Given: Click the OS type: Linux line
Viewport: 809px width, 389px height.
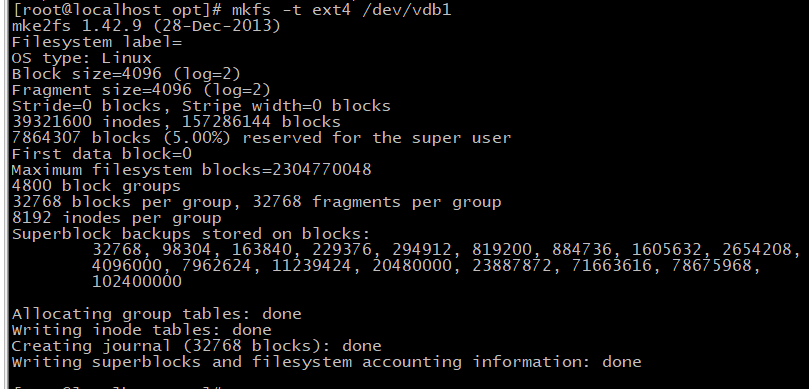Looking at the screenshot, I should coord(82,57).
